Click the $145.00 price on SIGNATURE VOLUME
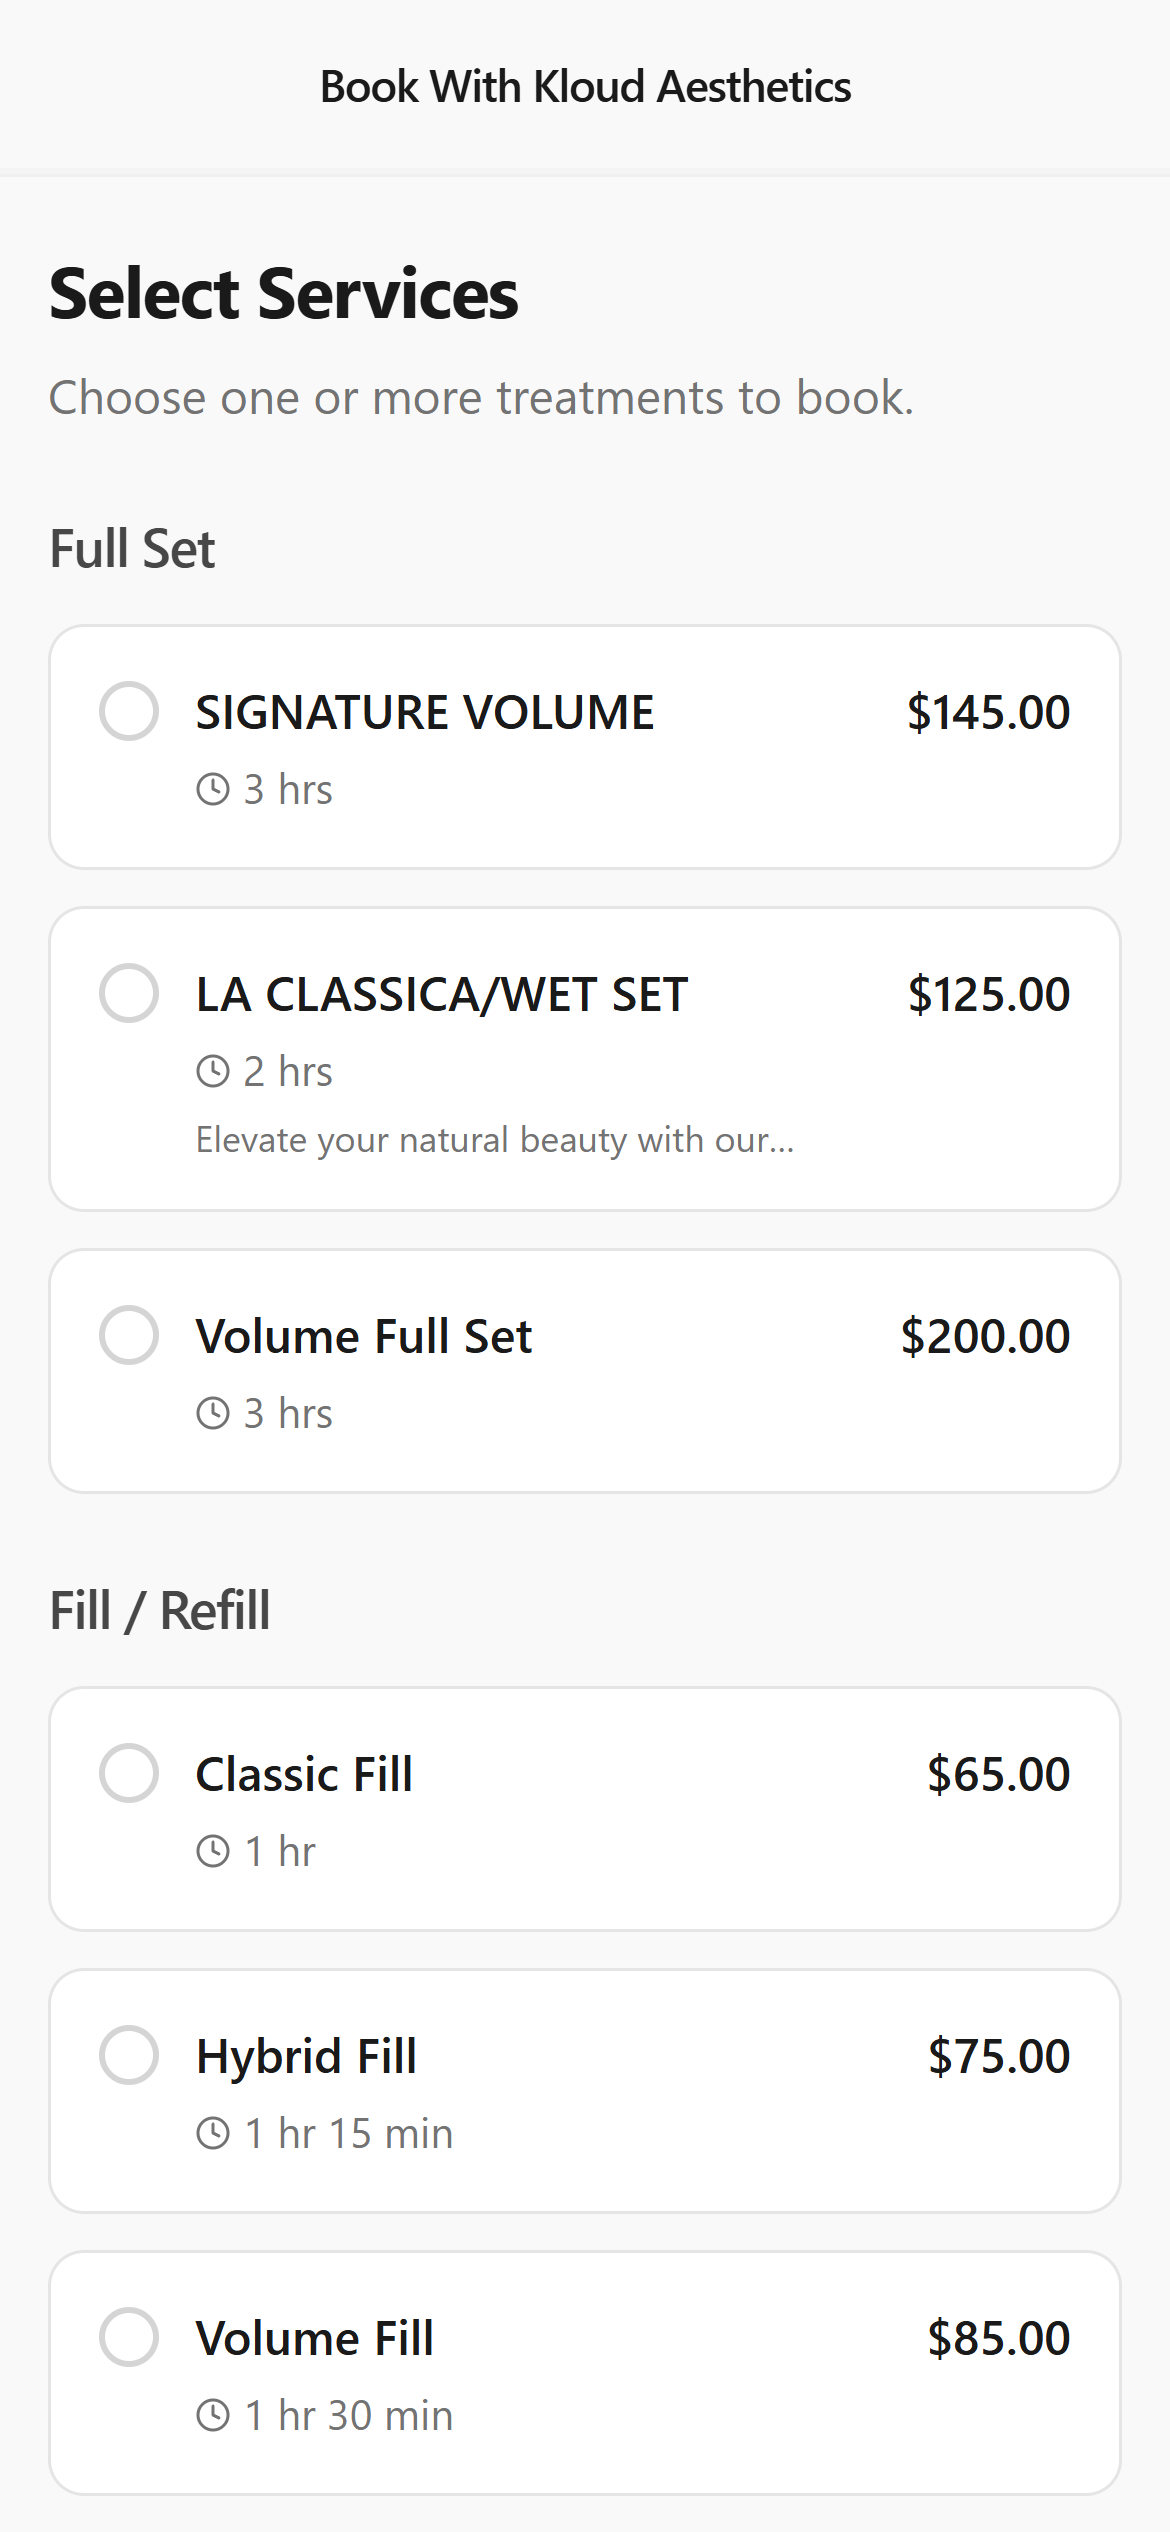 point(988,713)
